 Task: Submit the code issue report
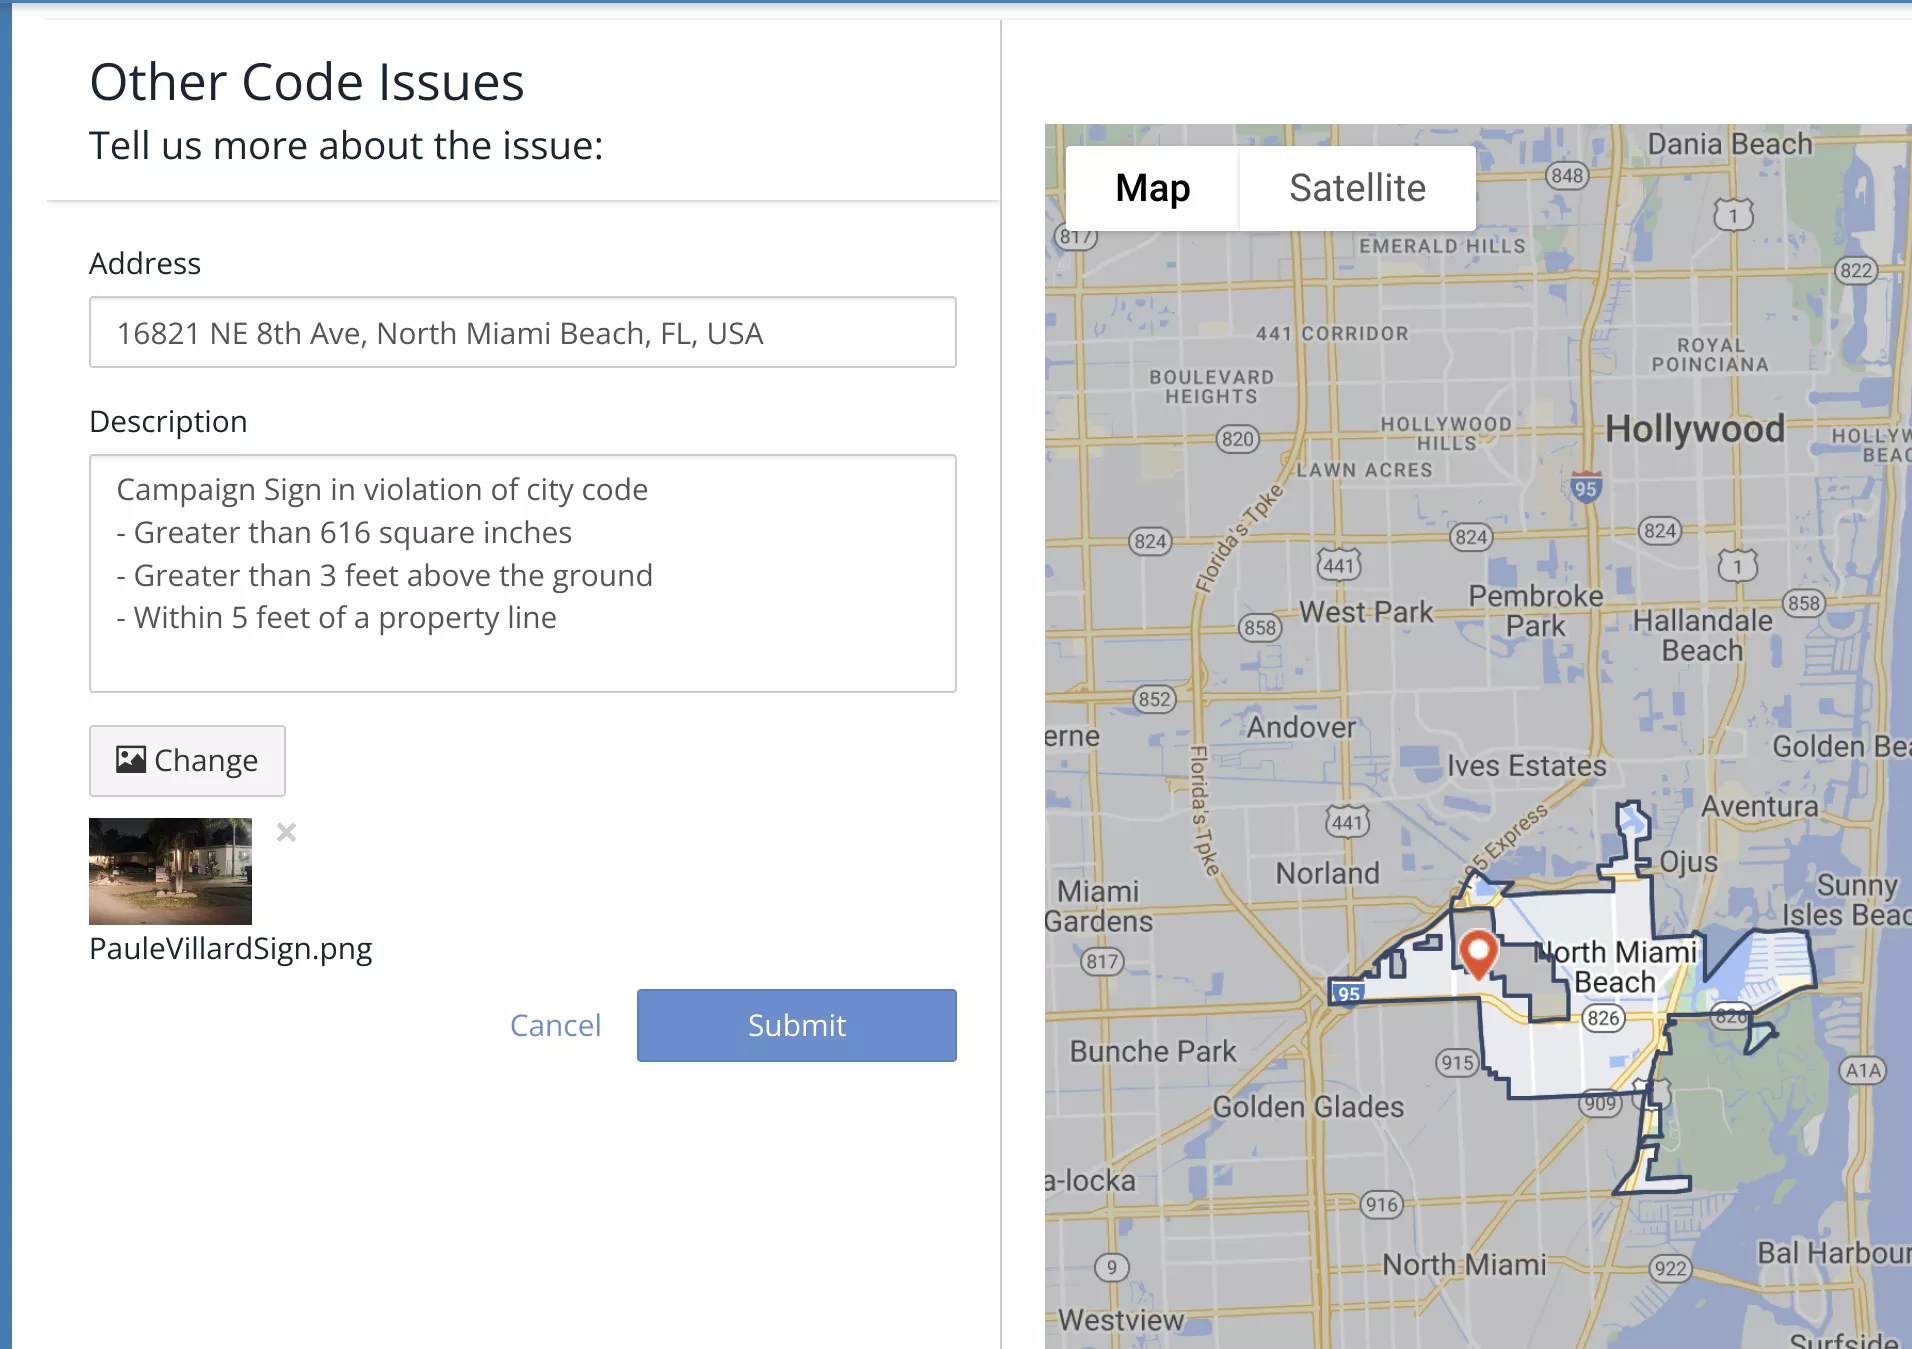pyautogui.click(x=796, y=1025)
